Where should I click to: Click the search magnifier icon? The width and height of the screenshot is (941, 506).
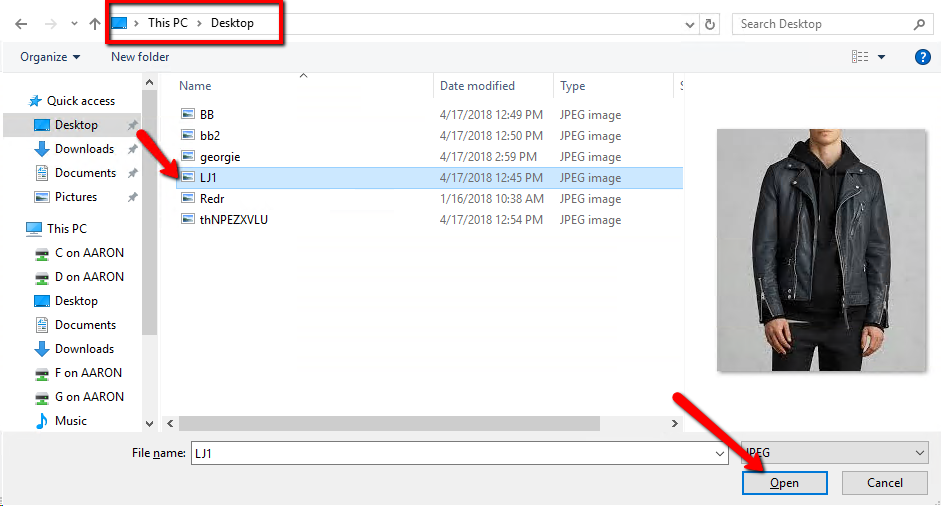919,24
